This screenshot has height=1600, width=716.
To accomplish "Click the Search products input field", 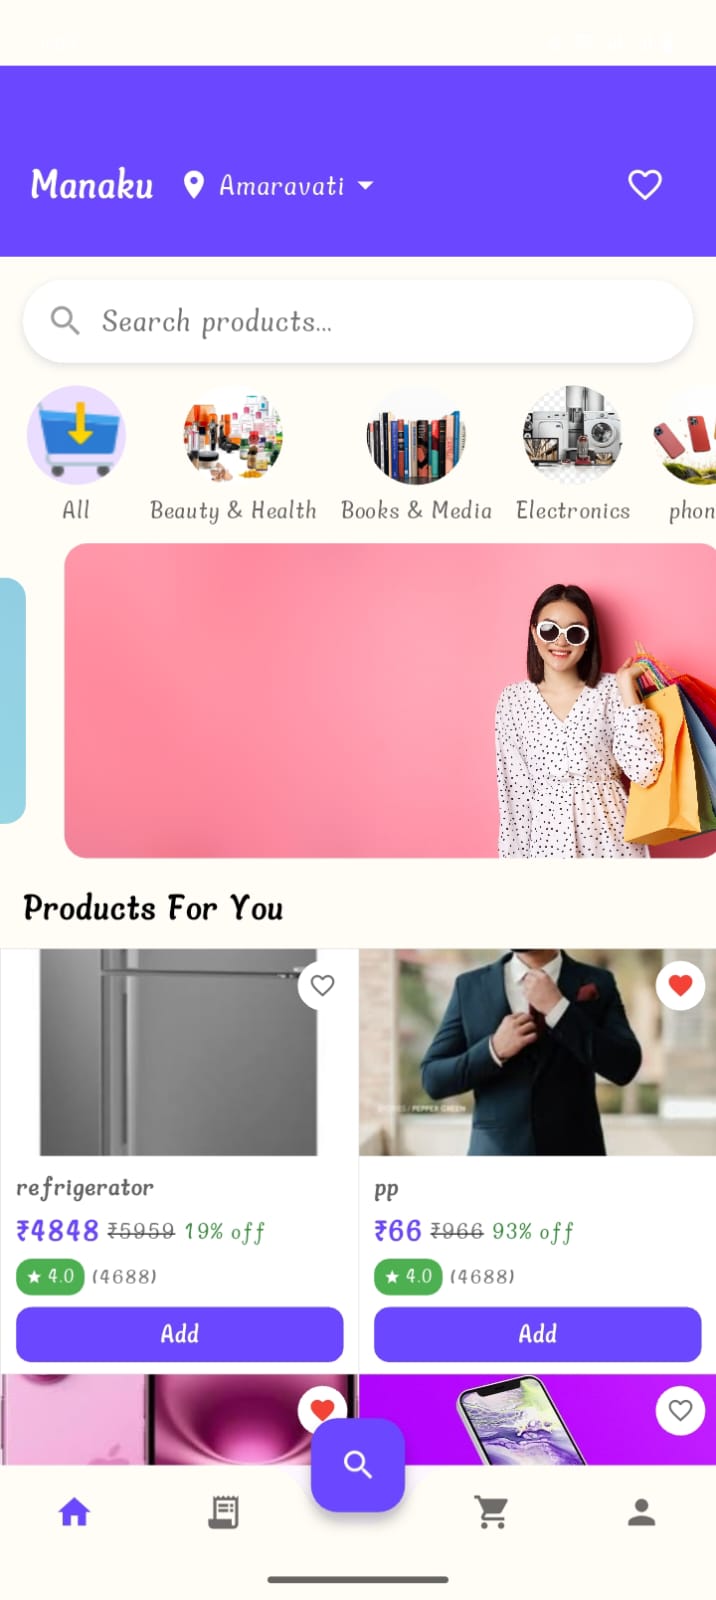I will pos(358,321).
